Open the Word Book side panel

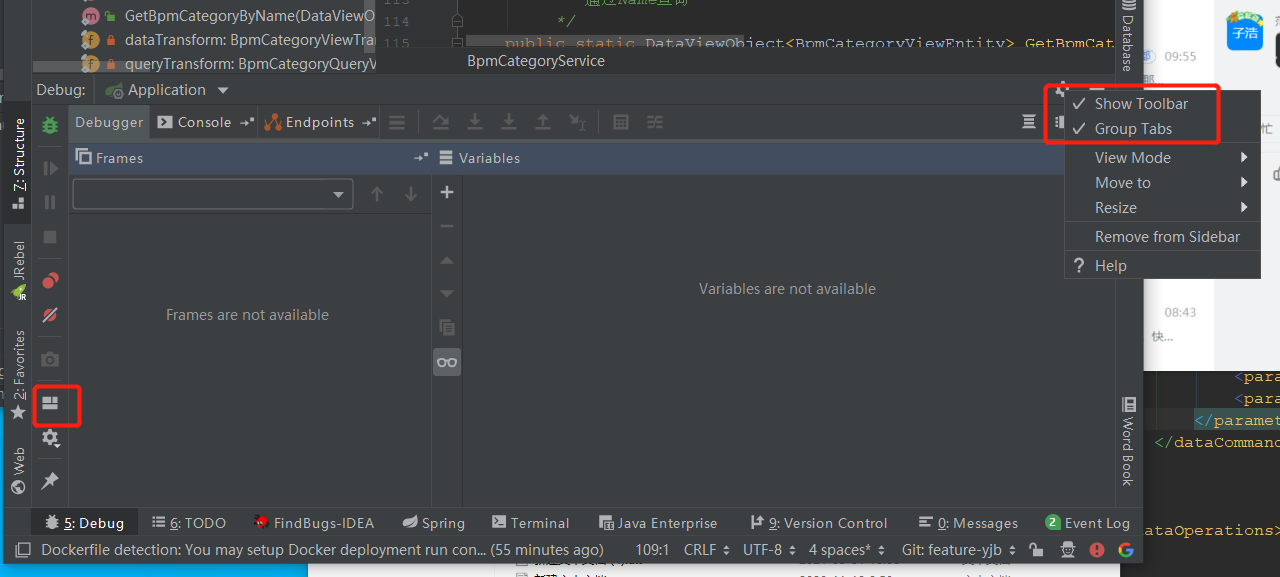(1128, 442)
